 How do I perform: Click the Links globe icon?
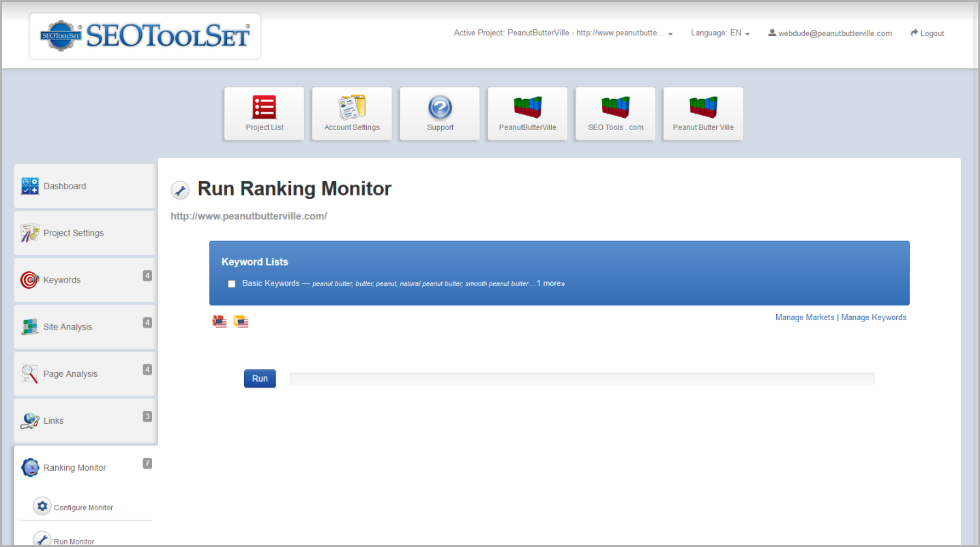[x=30, y=420]
